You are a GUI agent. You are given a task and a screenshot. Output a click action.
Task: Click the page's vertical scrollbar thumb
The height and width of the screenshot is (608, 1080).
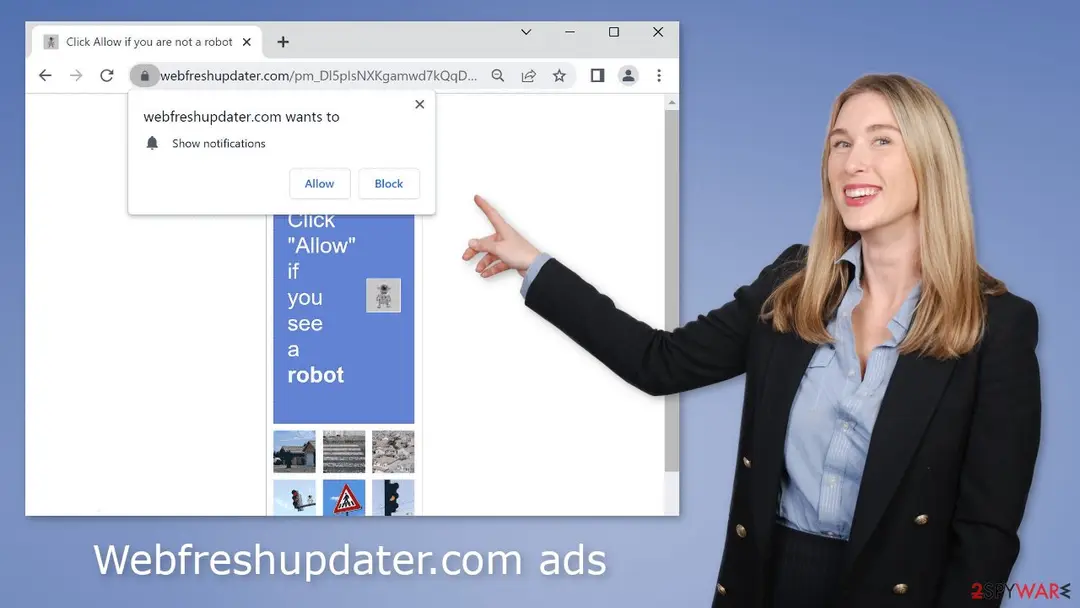click(x=672, y=290)
